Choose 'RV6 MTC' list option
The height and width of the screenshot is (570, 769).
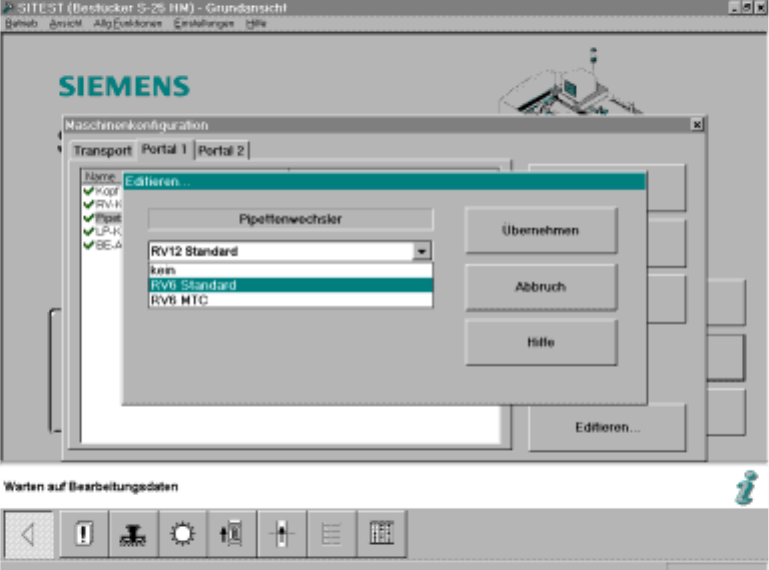click(x=290, y=300)
